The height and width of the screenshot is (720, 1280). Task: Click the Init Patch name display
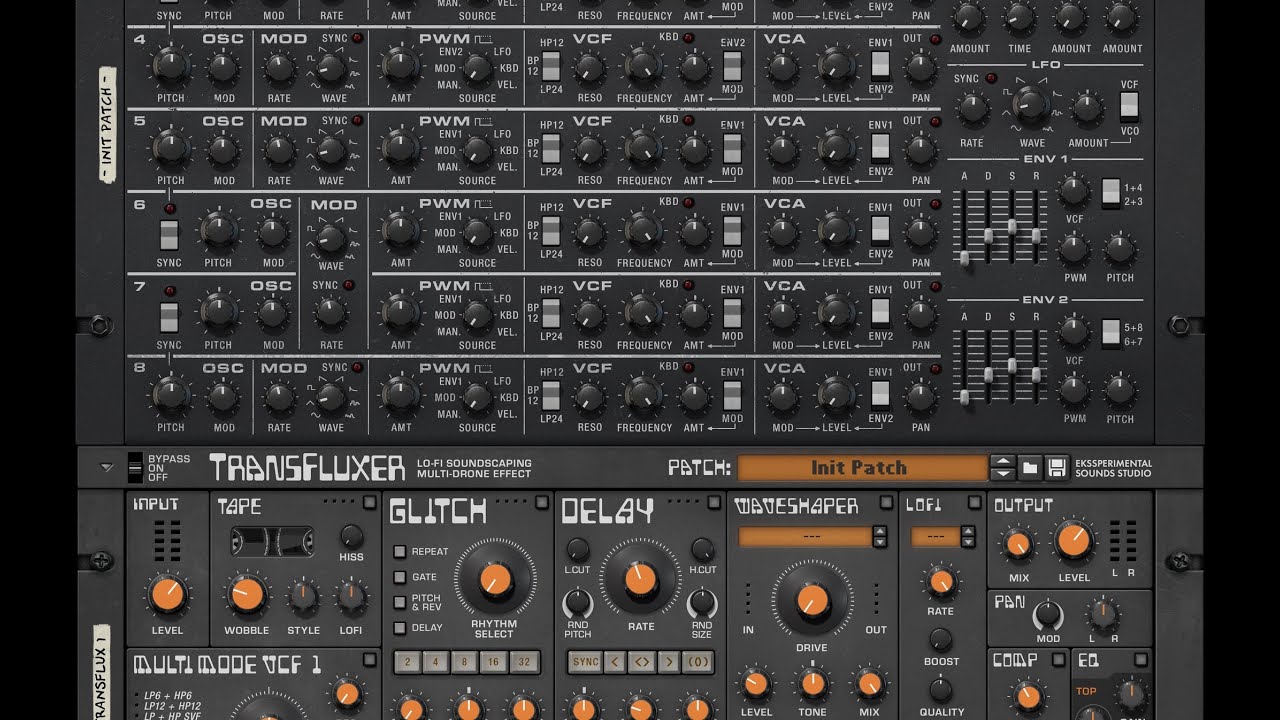[862, 468]
